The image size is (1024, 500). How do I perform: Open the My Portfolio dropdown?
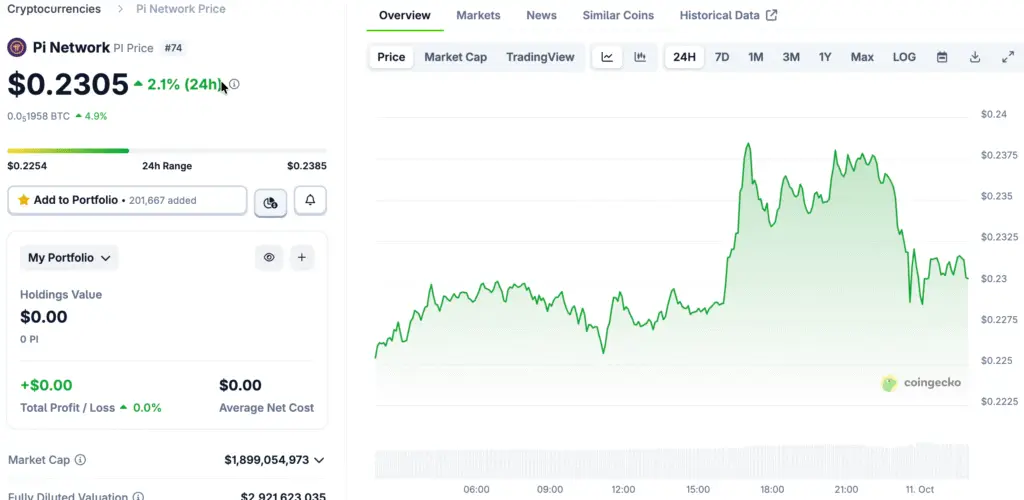[x=69, y=257]
